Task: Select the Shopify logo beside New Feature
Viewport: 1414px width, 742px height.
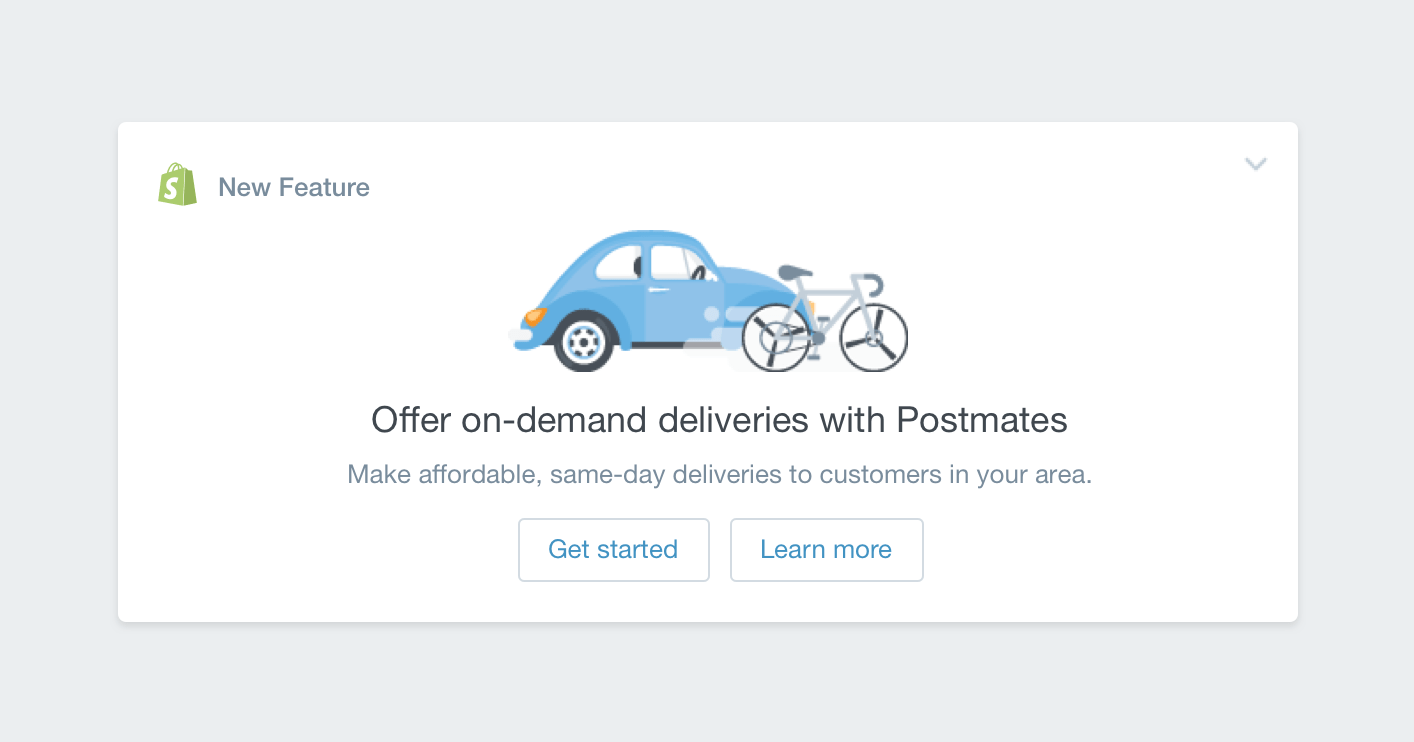Action: point(177,184)
